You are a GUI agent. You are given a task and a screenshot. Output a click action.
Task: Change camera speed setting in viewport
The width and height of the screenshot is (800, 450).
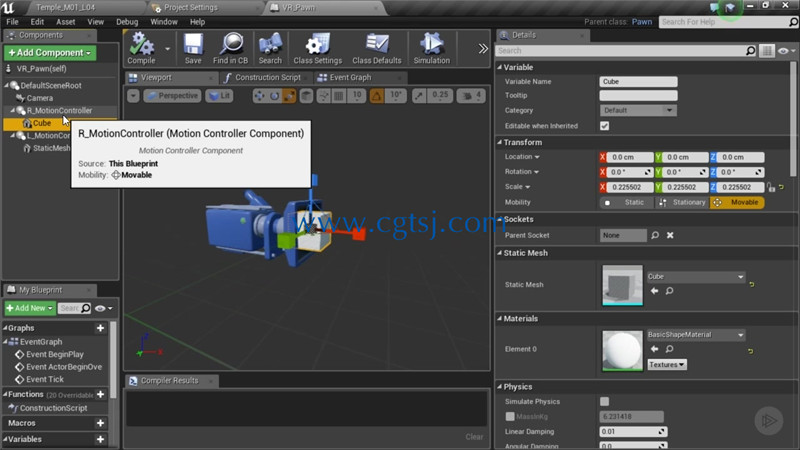click(x=471, y=96)
